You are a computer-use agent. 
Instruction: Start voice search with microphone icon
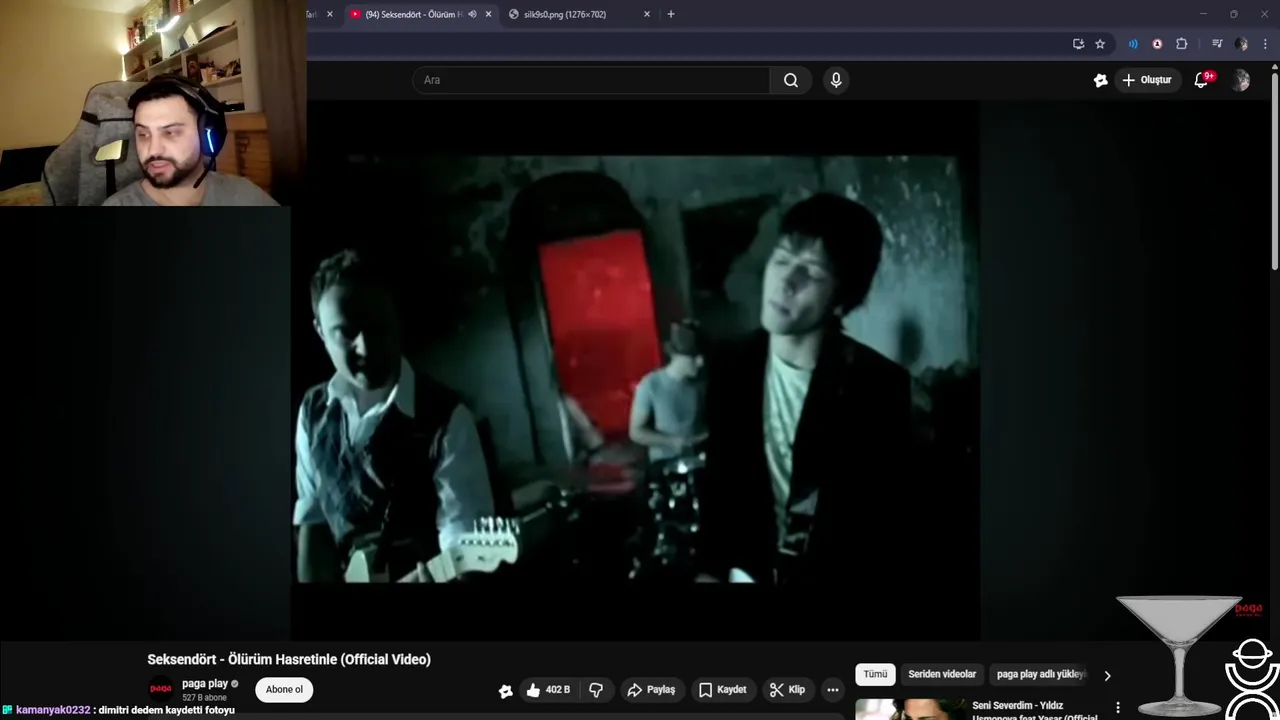pyautogui.click(x=836, y=80)
